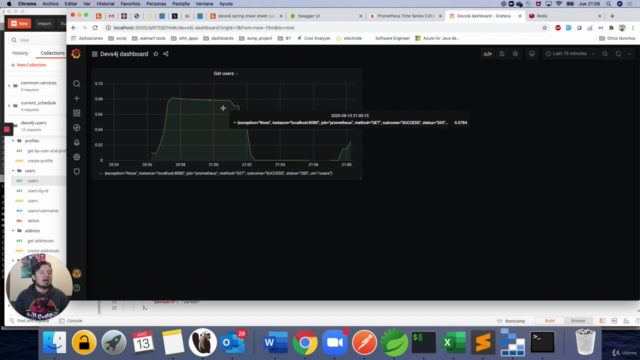
Task: Open Server Admin shield in sidebar
Action: coord(76,172)
